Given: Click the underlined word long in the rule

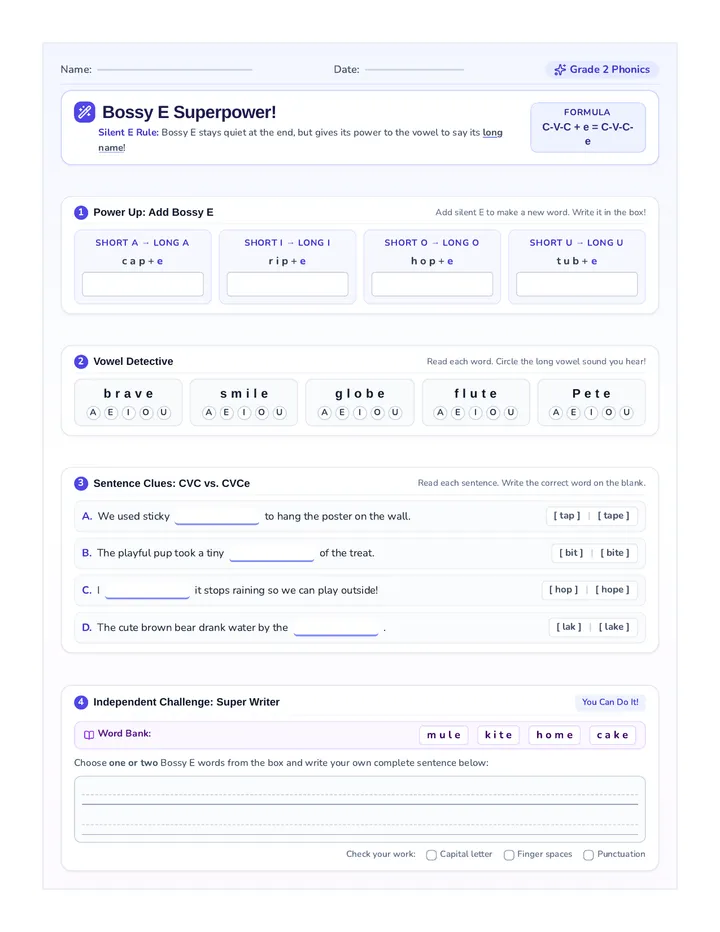Looking at the screenshot, I should point(492,133).
